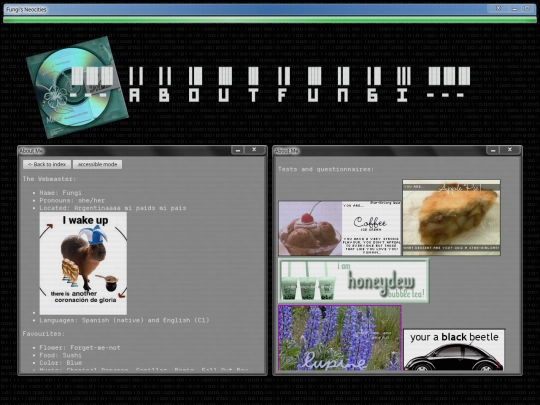Click the 'Food: Sushi' entry

(x=61, y=355)
